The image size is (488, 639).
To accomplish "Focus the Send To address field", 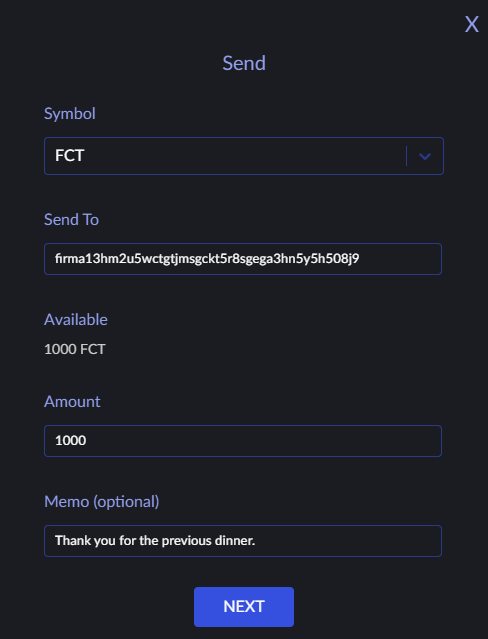I will coord(243,259).
